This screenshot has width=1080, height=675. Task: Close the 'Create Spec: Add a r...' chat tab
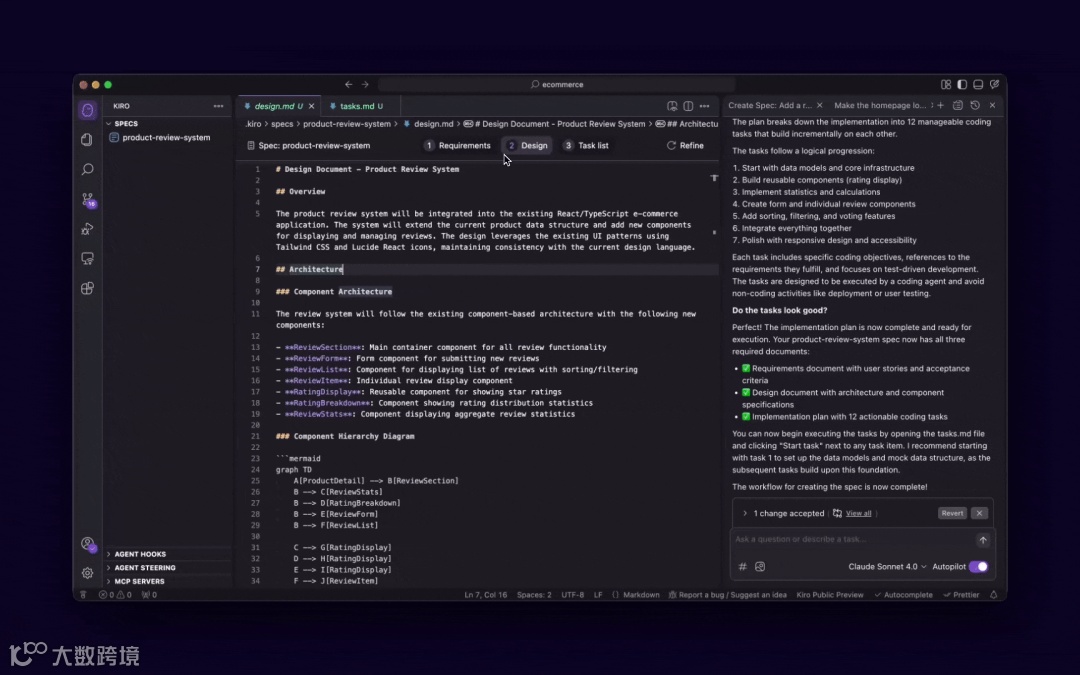[x=820, y=105]
